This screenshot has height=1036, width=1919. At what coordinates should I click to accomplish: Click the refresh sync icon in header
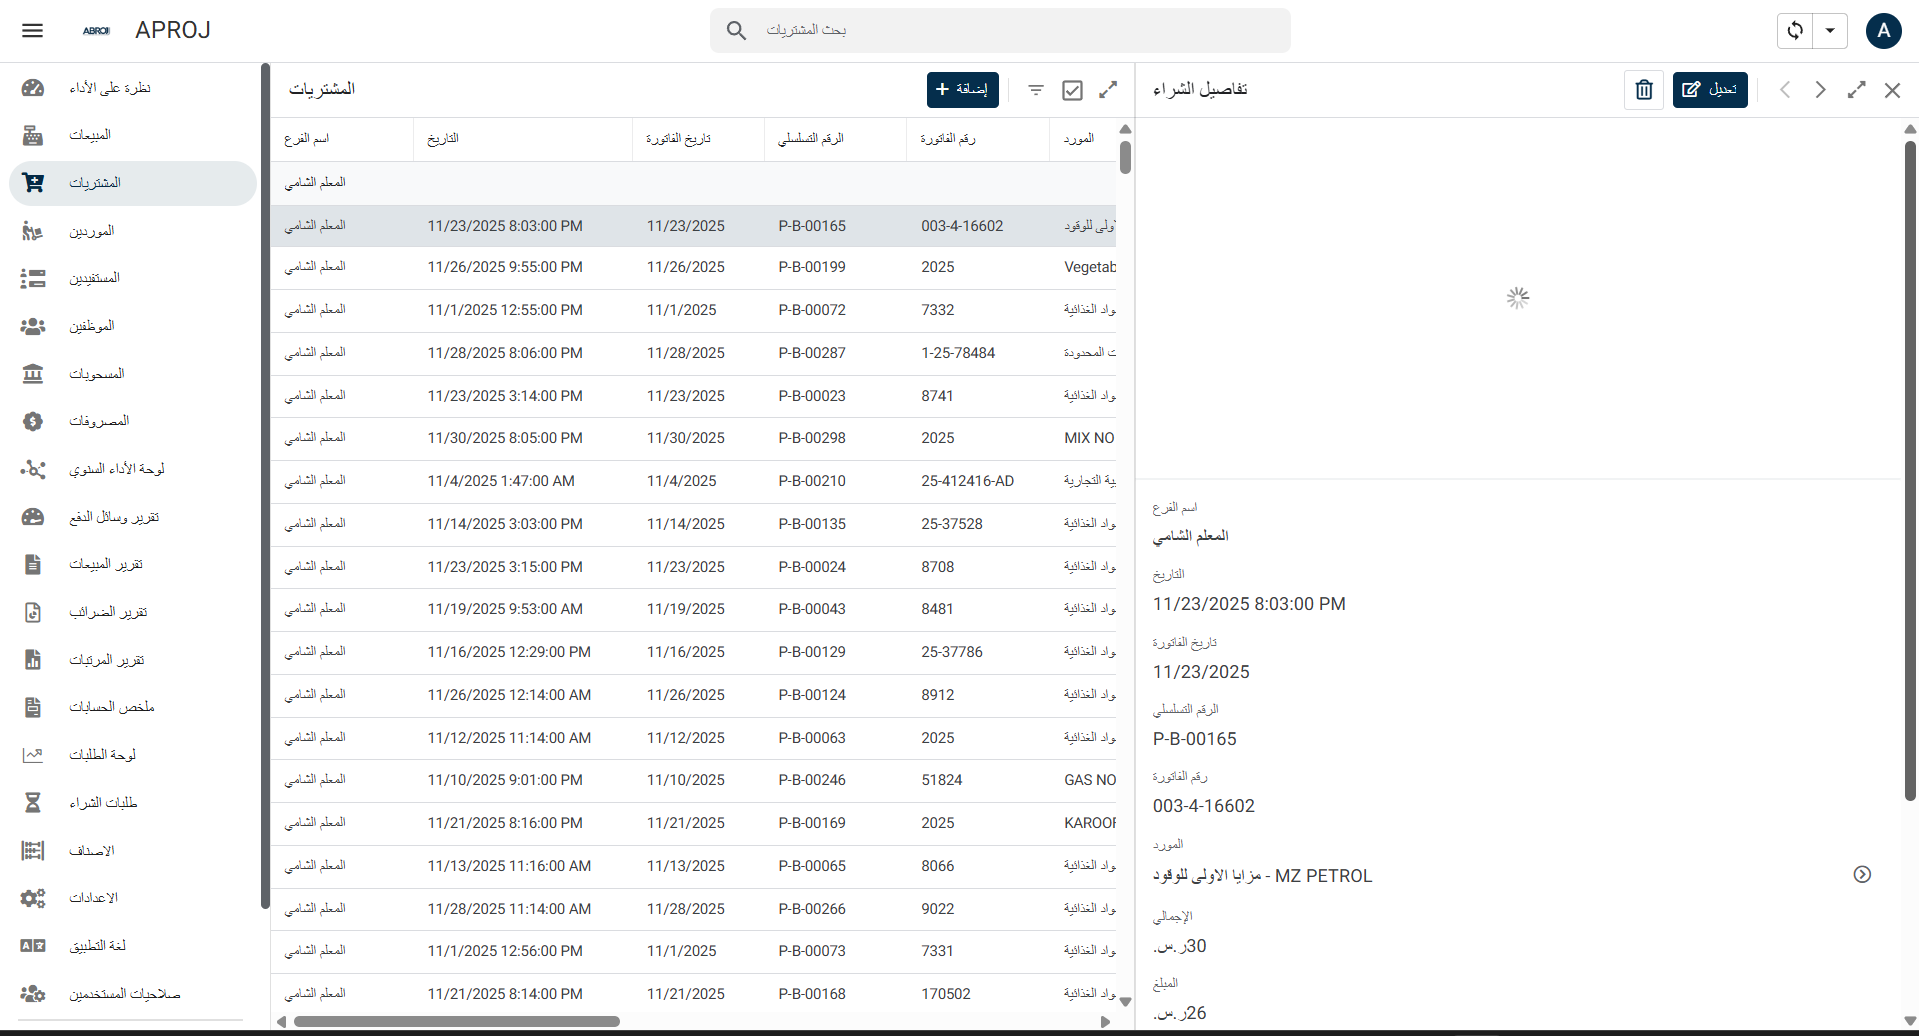tap(1795, 30)
